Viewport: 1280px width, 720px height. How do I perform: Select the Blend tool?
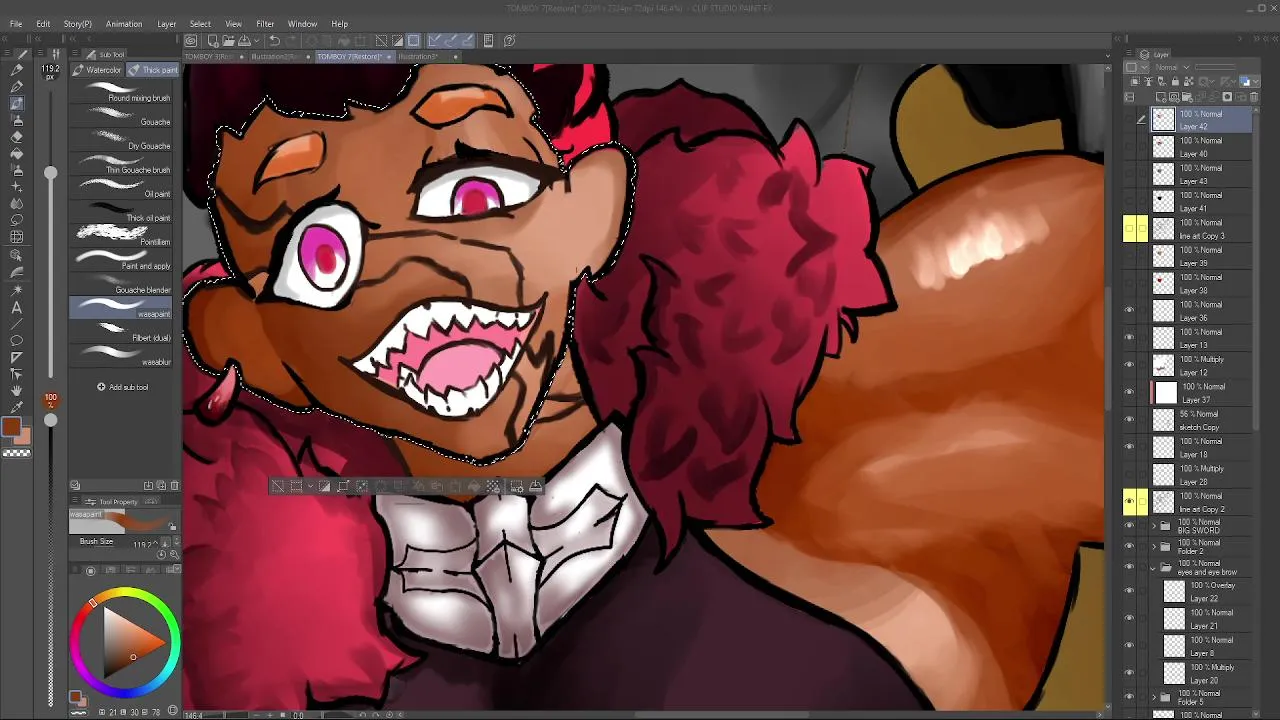click(x=17, y=204)
